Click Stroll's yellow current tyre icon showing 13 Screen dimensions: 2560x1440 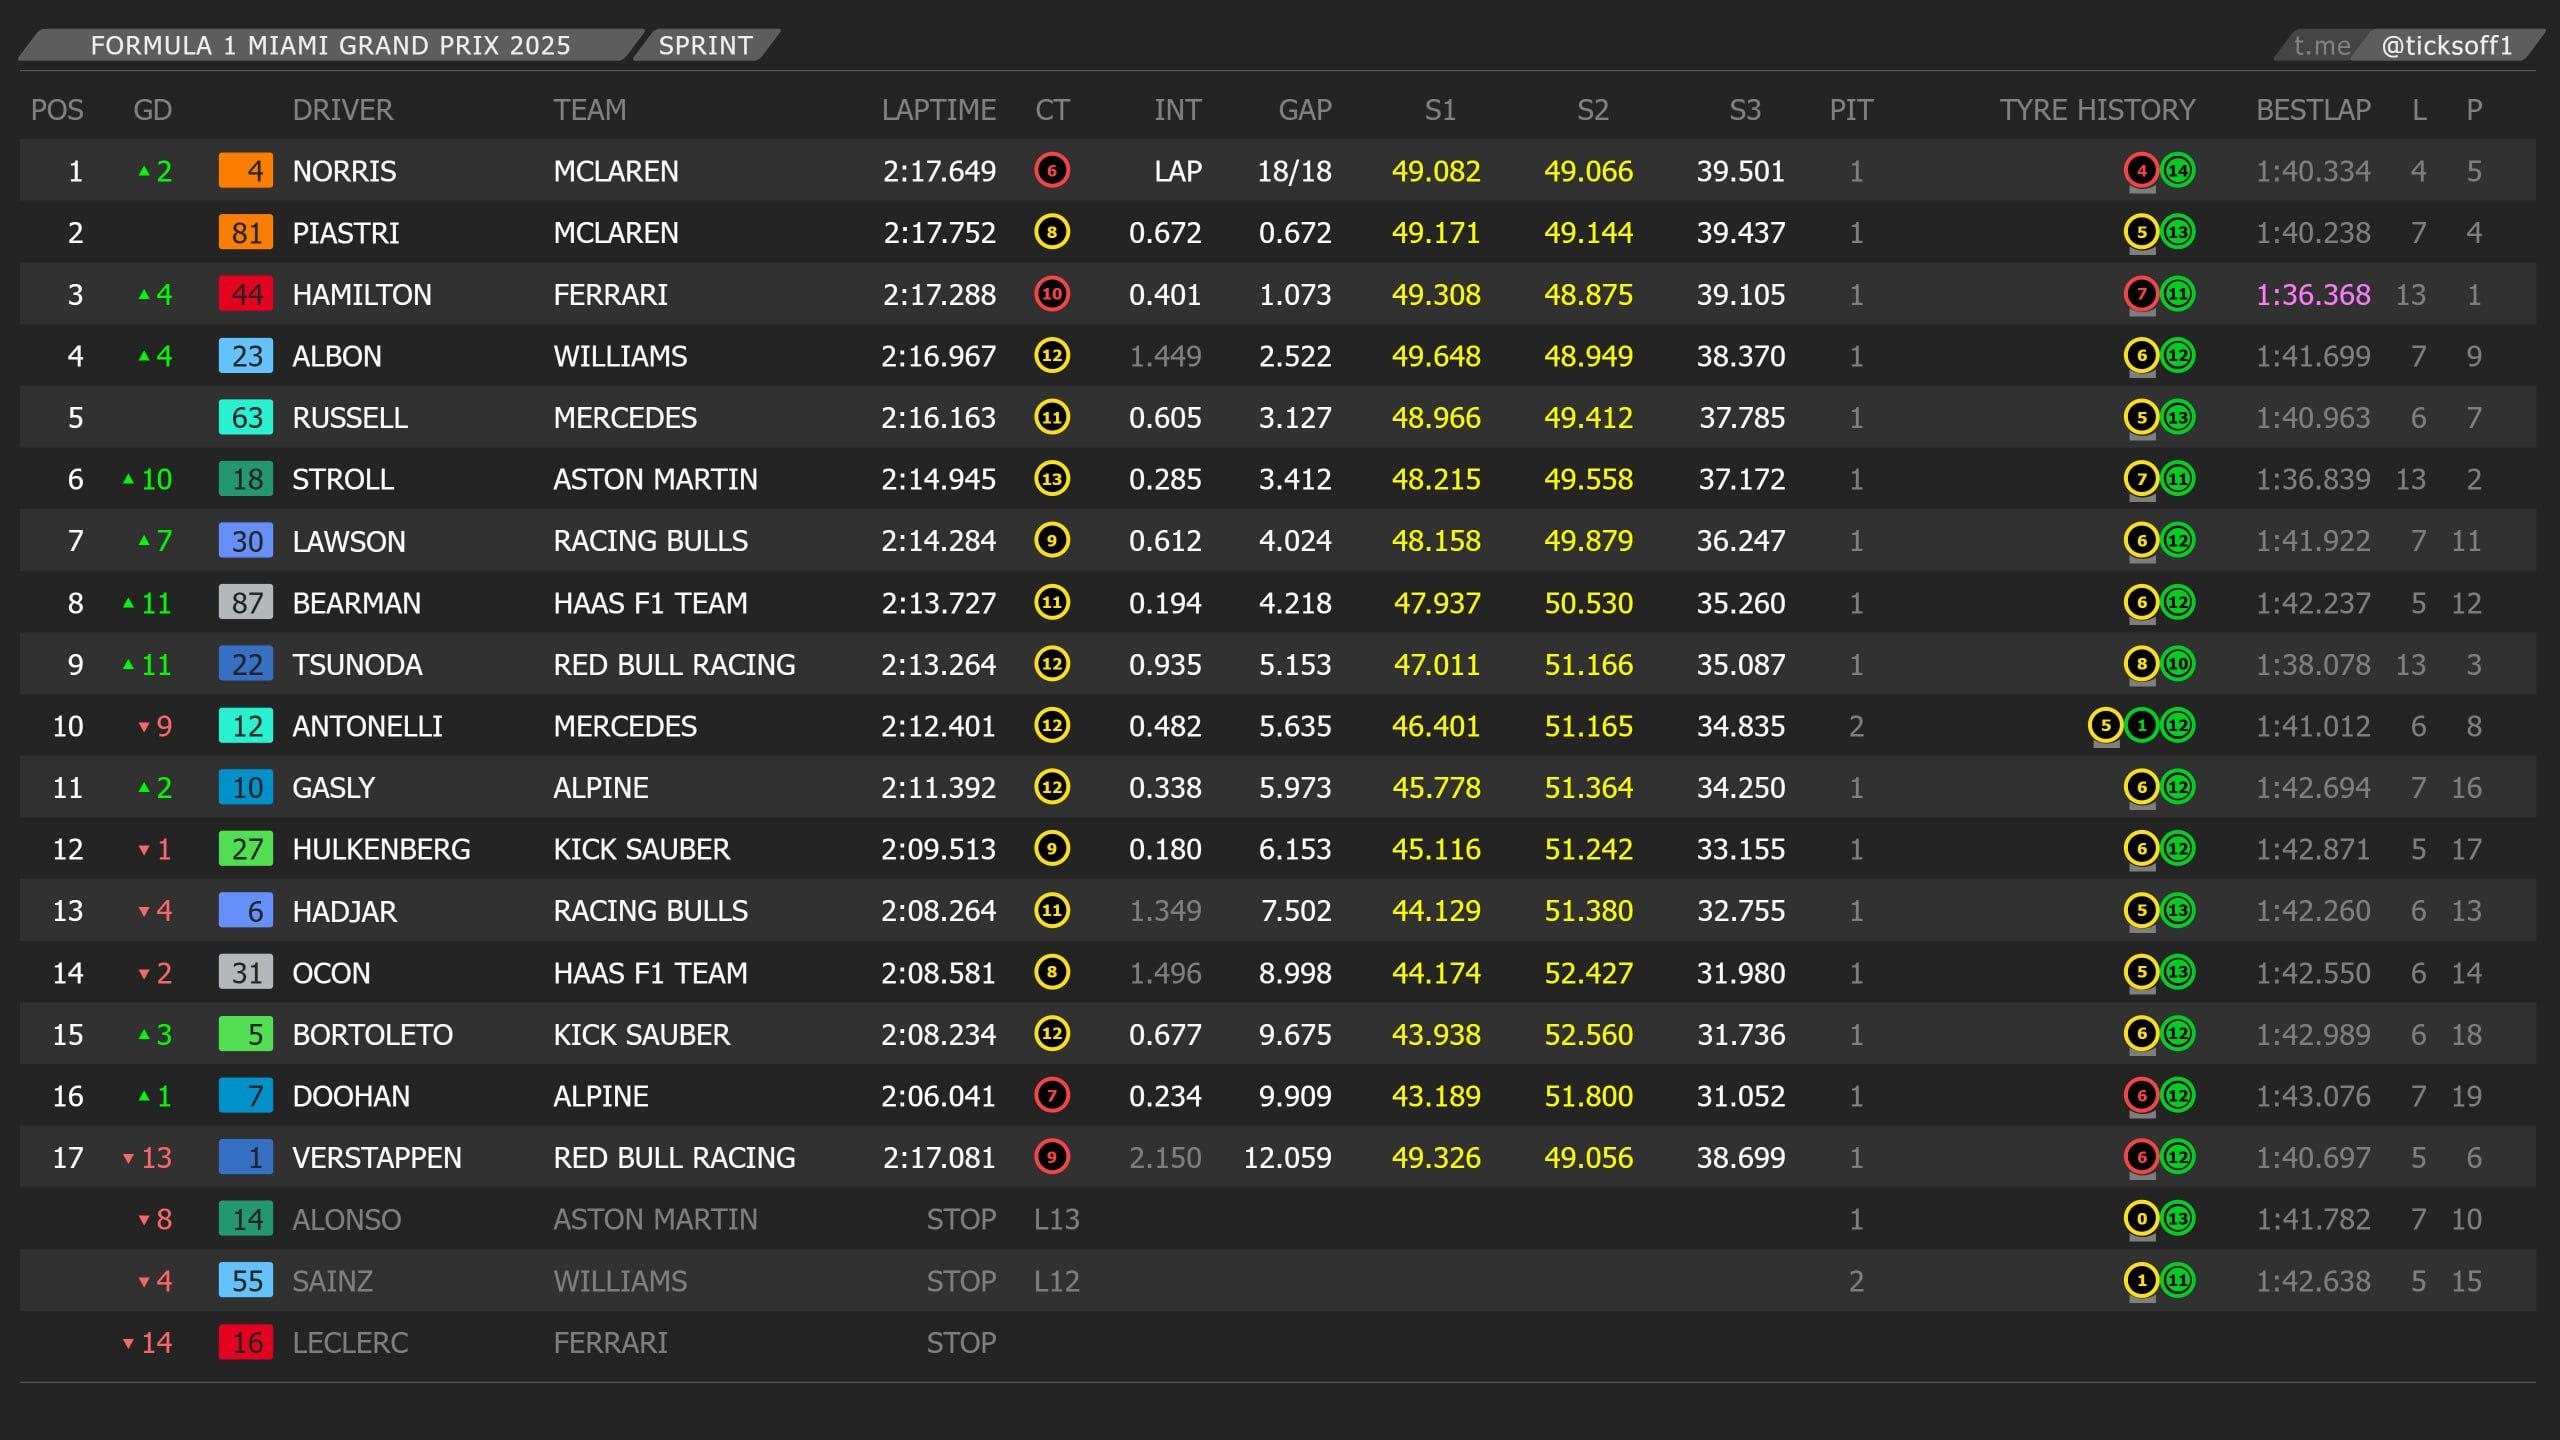1051,479
